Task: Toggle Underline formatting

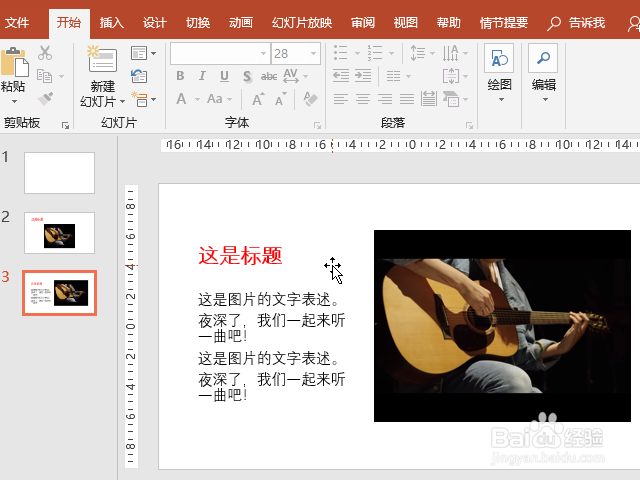Action: click(224, 76)
